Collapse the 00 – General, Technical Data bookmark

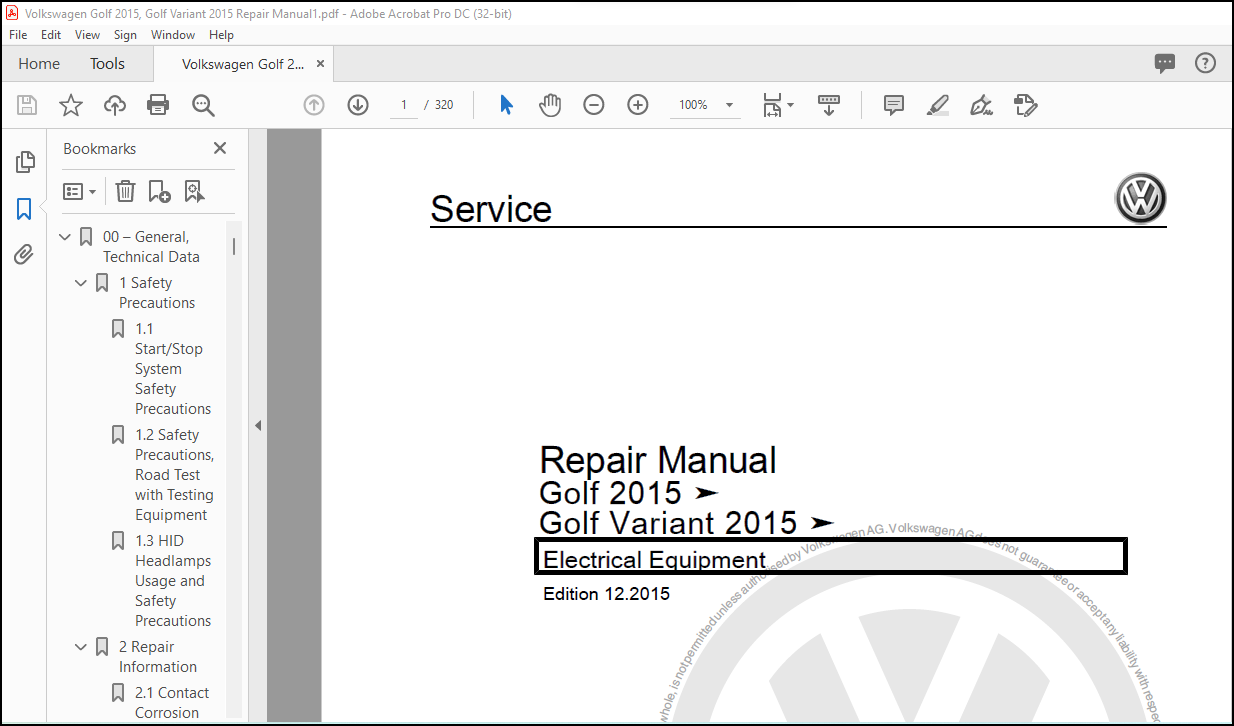tap(65, 237)
